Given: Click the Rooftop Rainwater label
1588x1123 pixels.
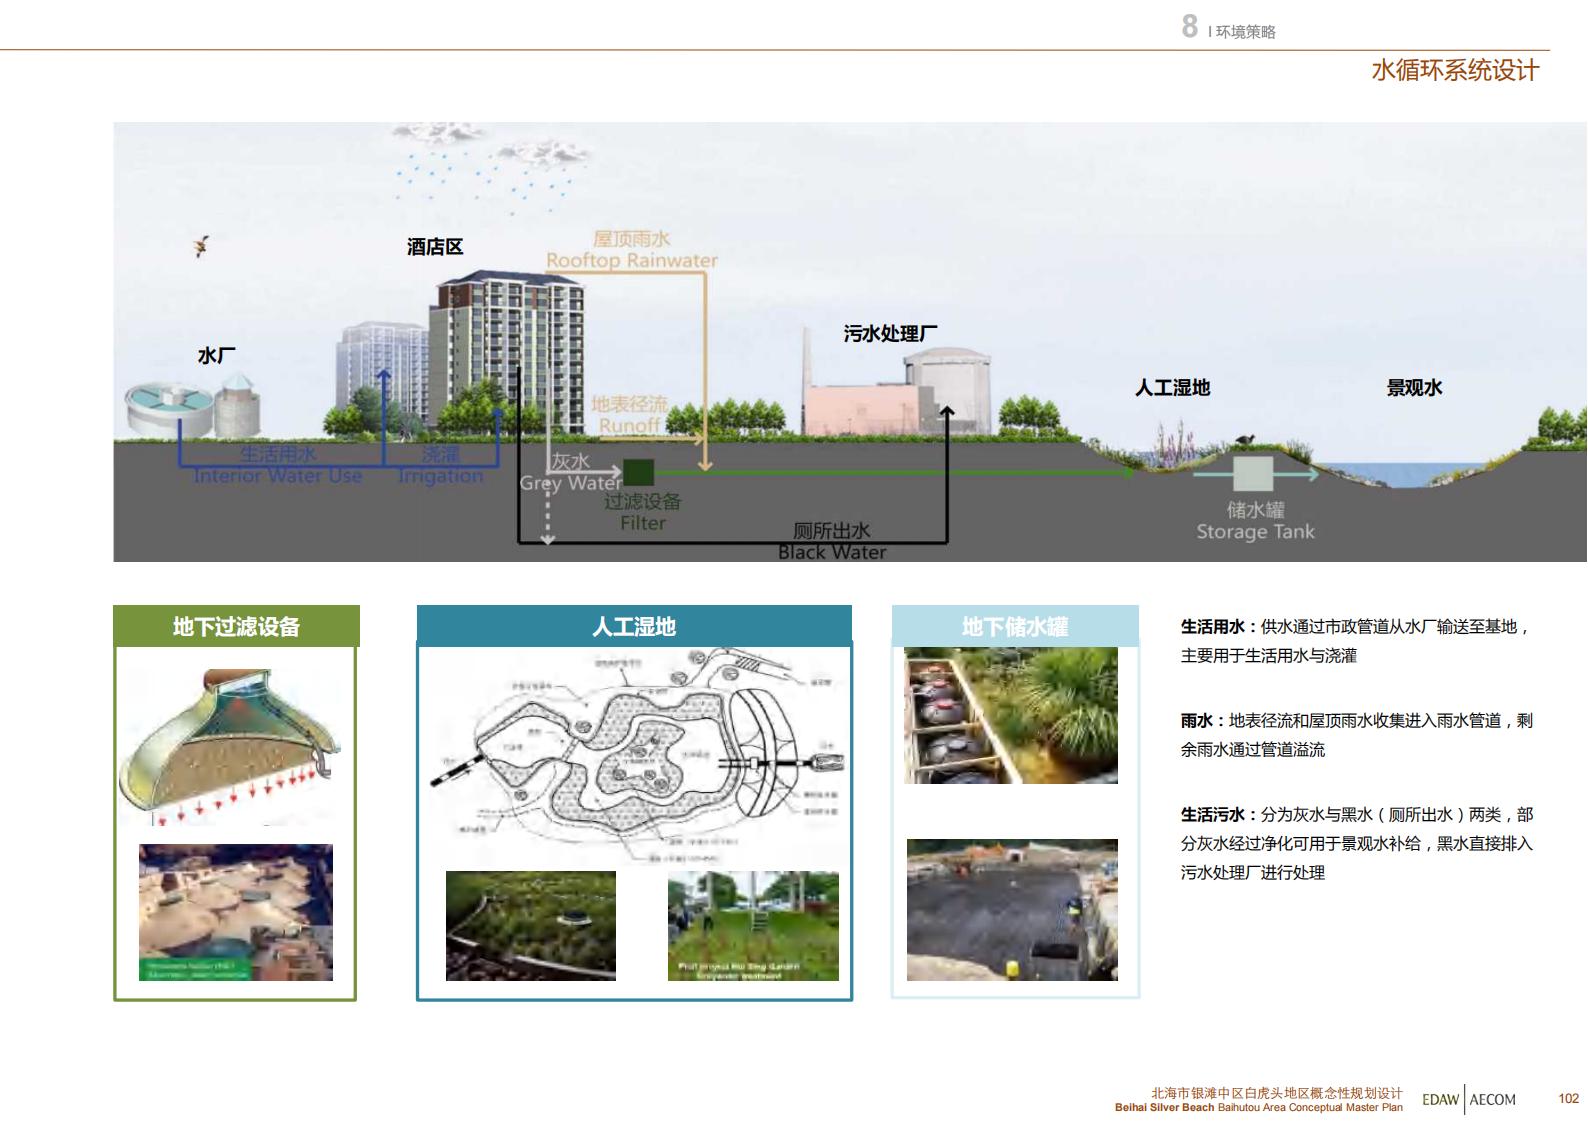Looking at the screenshot, I should (x=632, y=260).
